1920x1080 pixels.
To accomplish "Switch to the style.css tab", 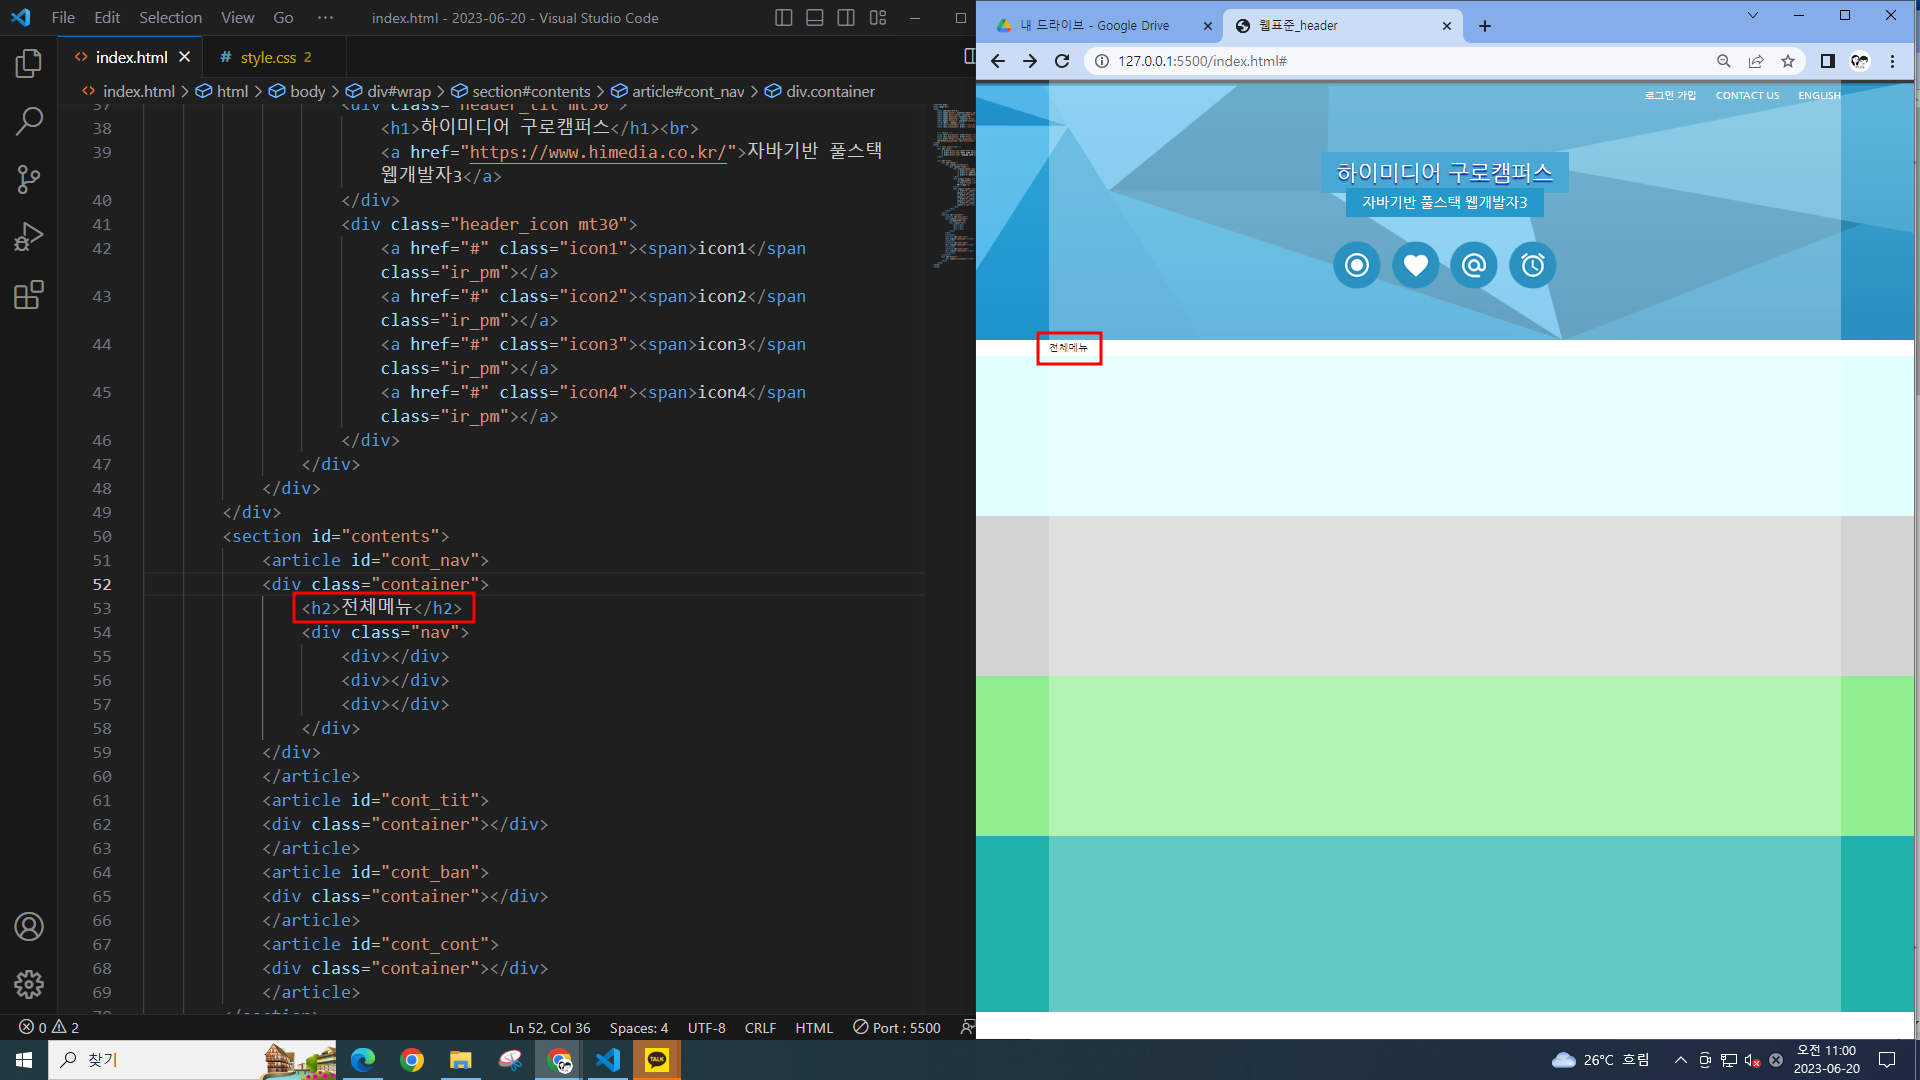I will click(x=268, y=58).
